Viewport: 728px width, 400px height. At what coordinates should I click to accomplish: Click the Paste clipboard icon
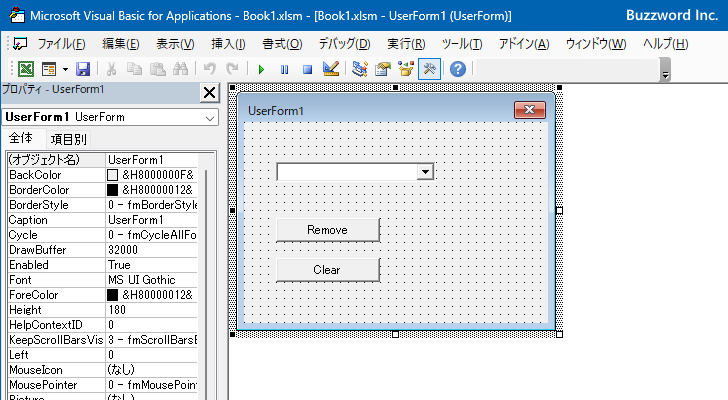158,69
